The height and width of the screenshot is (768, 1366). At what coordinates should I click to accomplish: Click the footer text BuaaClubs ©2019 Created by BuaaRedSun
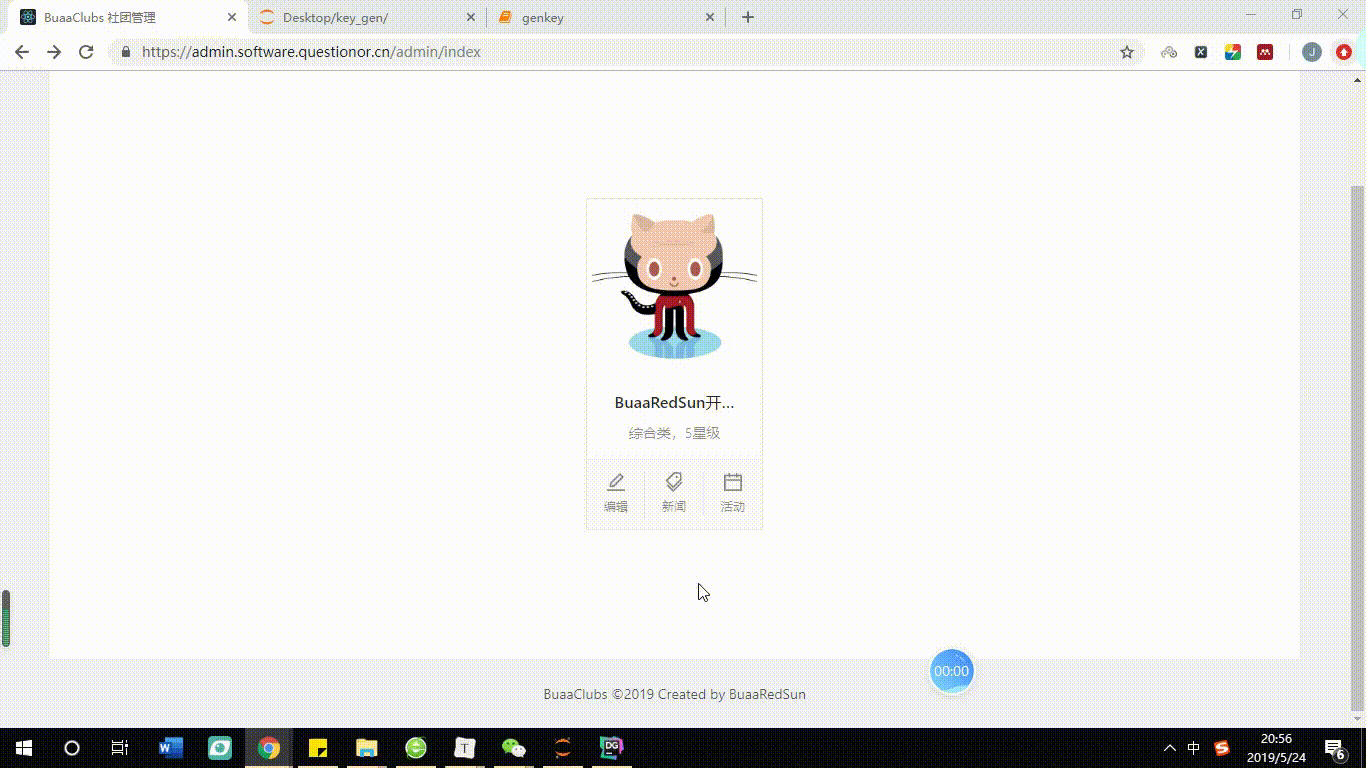[674, 694]
